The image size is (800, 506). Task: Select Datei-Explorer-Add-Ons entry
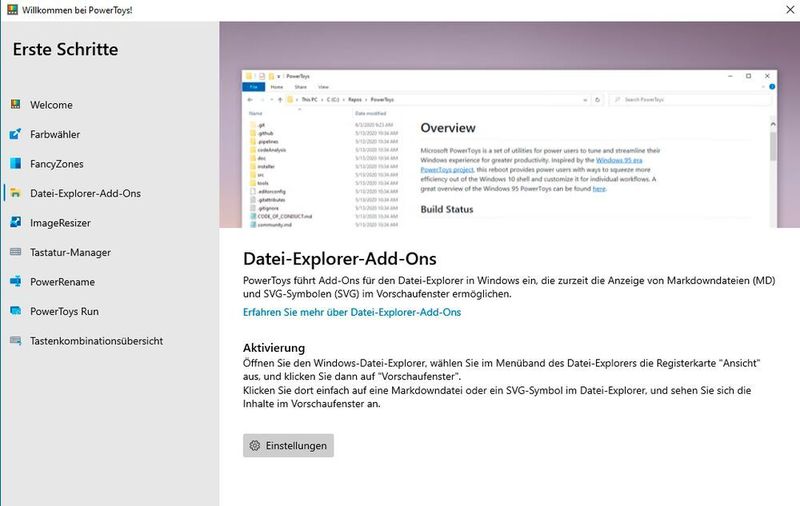pos(110,193)
